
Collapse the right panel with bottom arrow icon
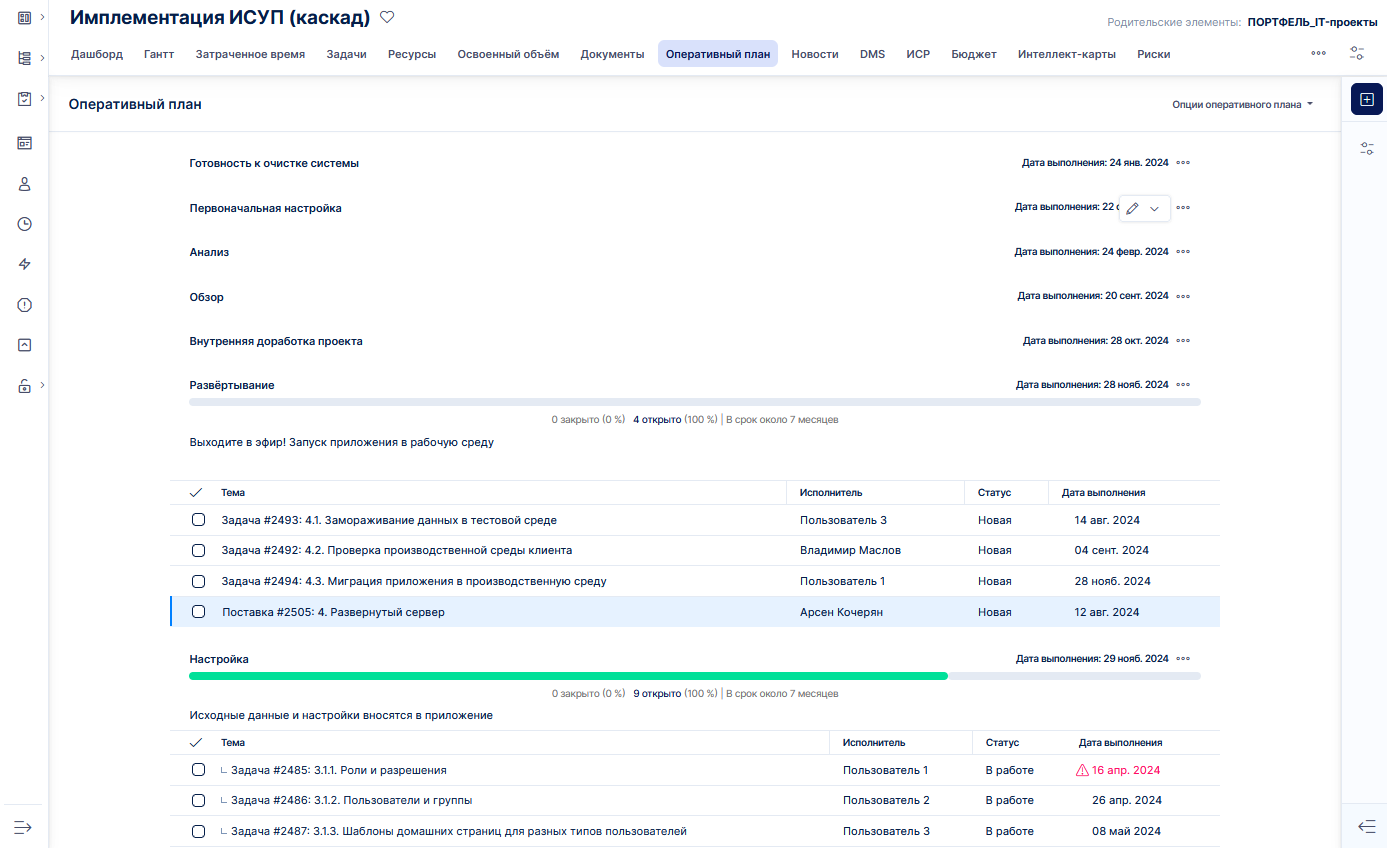coord(1367,826)
